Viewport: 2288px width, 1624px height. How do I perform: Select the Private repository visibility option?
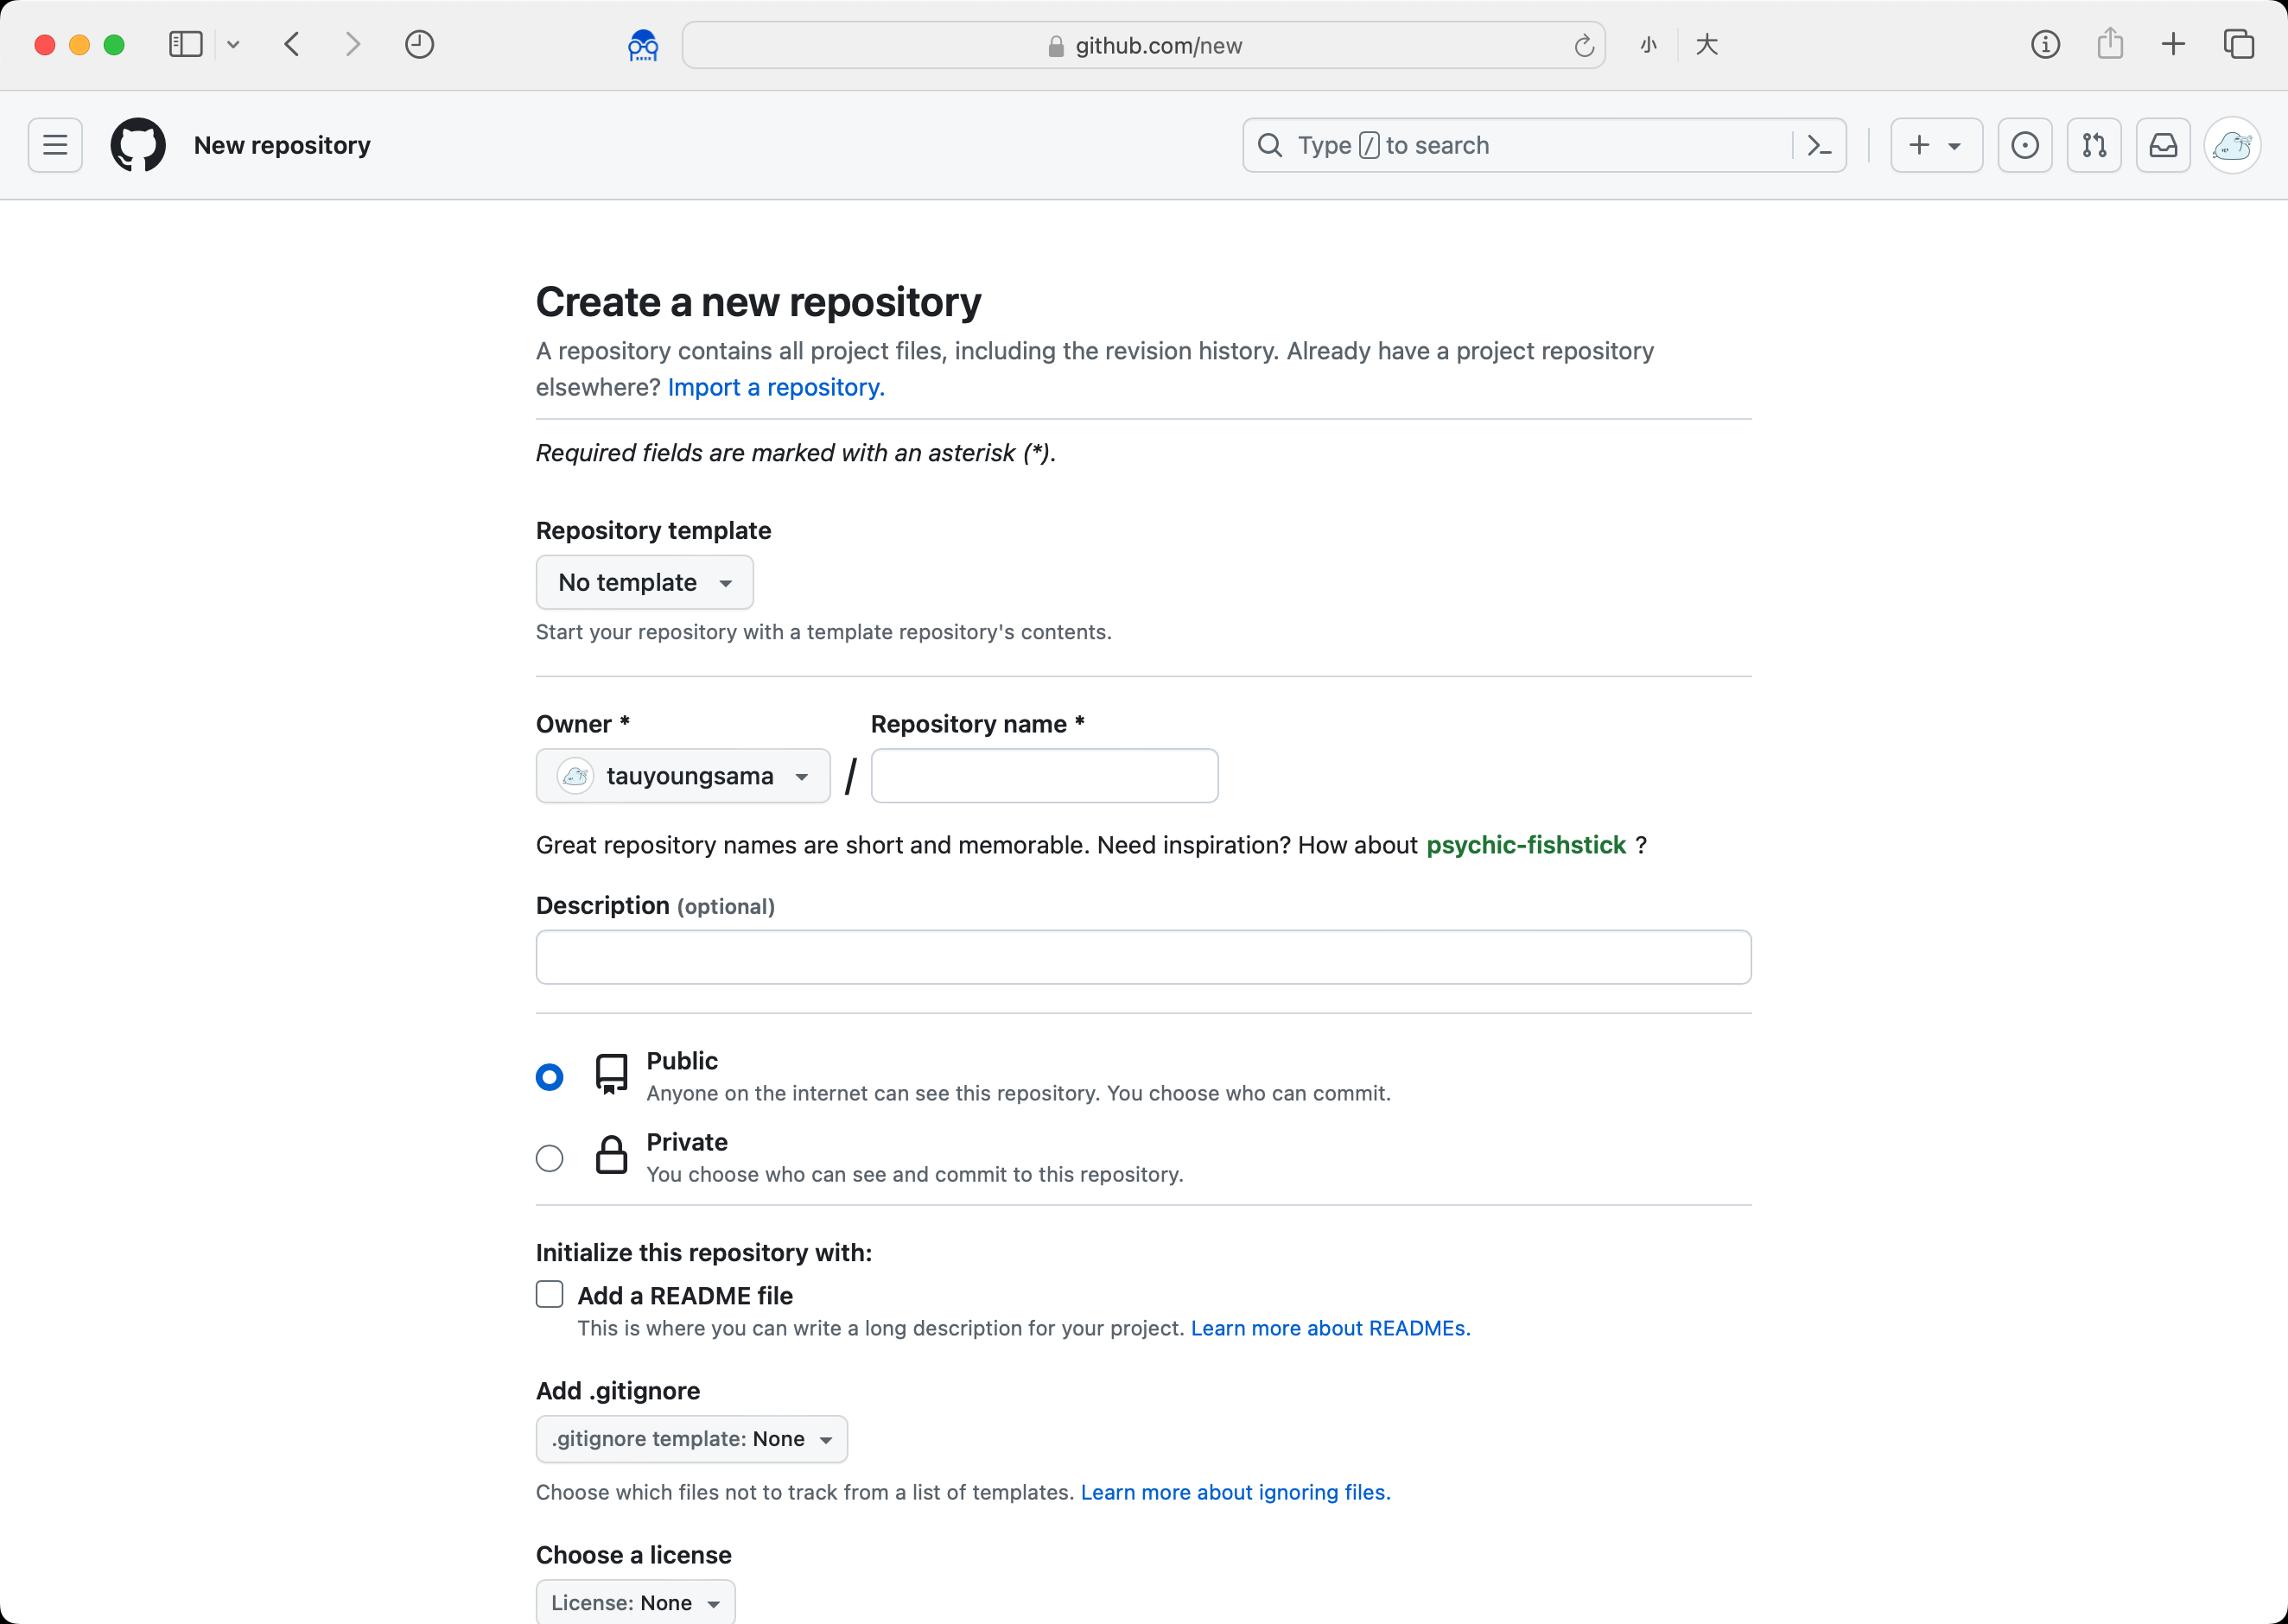point(549,1157)
